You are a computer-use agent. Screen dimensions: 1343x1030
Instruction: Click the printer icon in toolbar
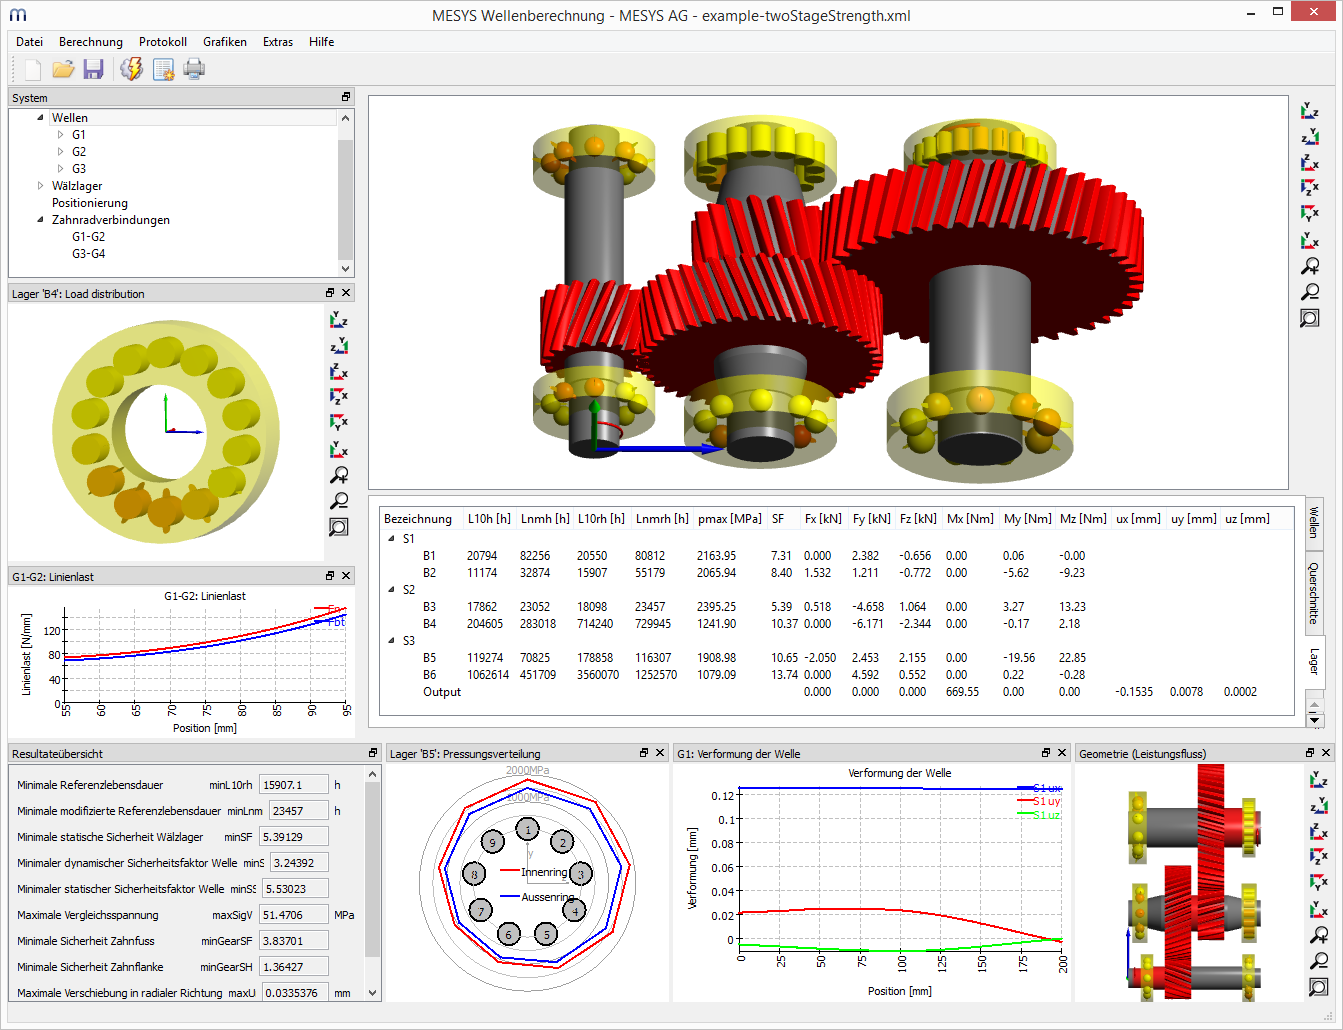[194, 69]
